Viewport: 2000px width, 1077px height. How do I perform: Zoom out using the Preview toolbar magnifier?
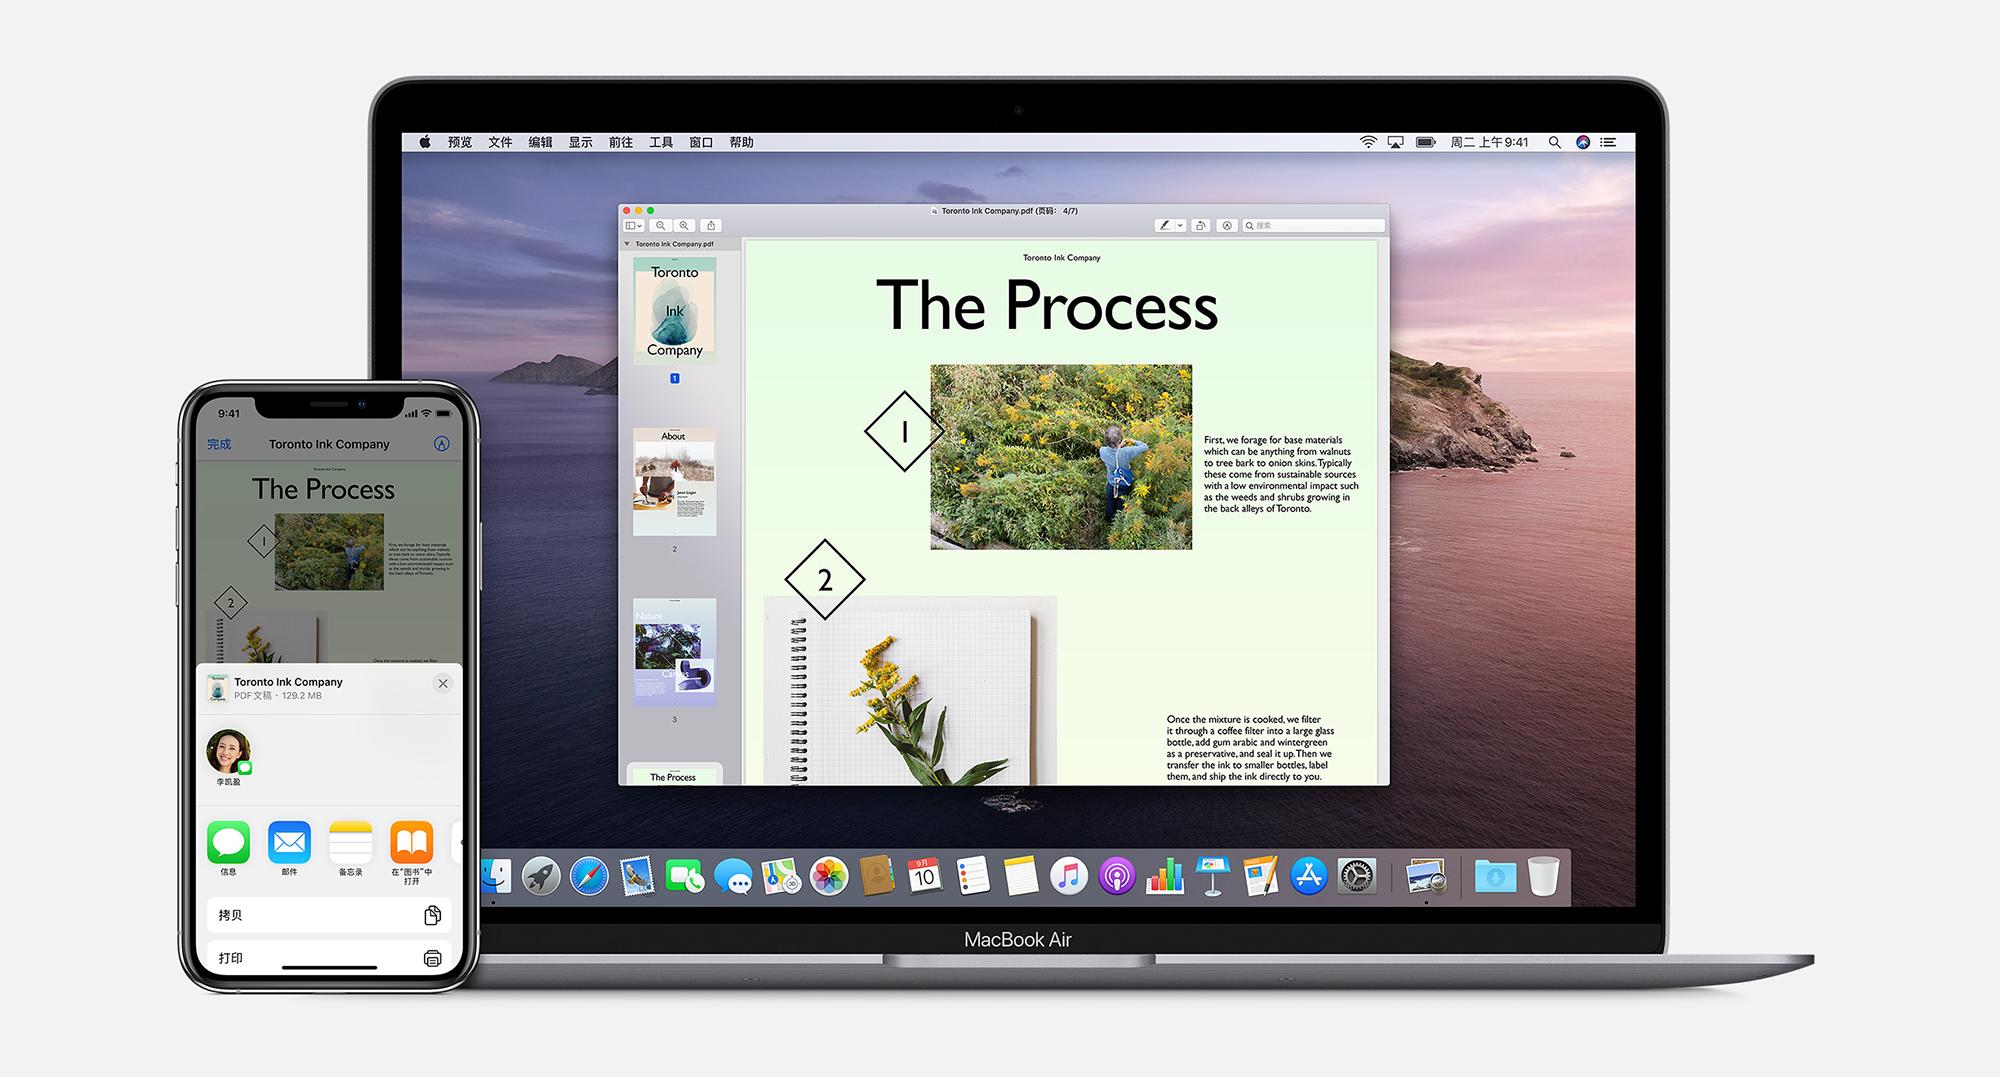click(661, 226)
